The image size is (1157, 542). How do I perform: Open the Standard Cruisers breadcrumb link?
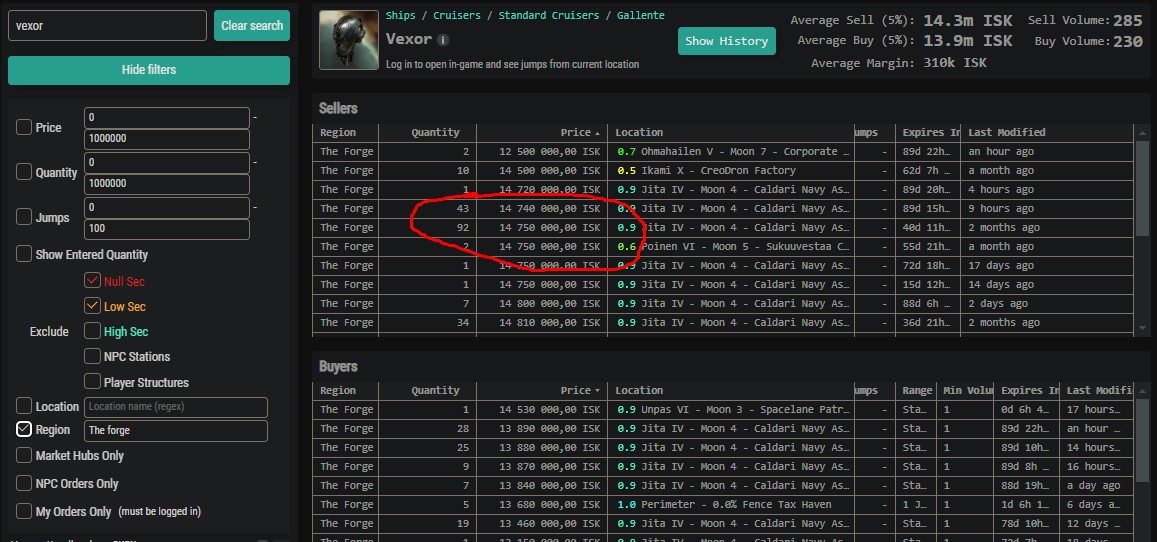pyautogui.click(x=547, y=15)
